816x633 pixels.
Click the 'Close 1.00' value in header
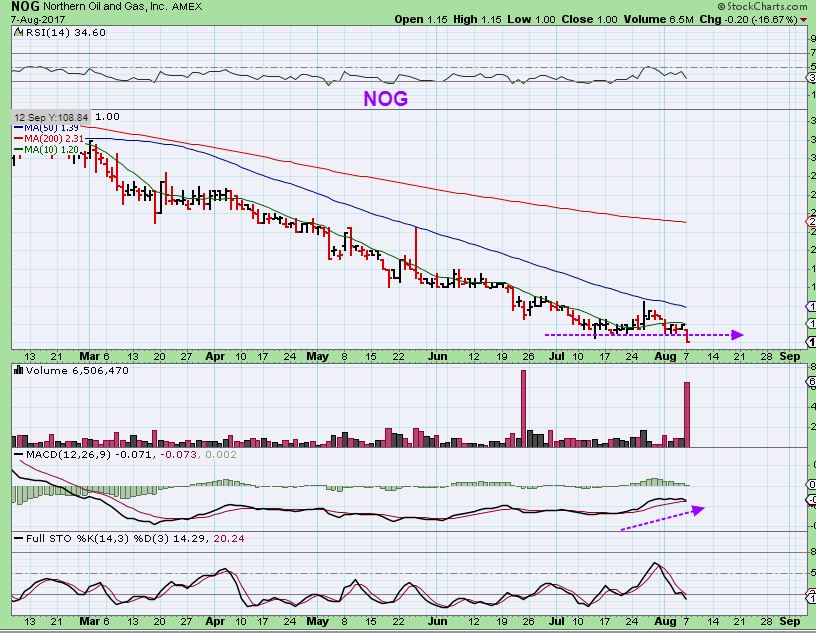[x=589, y=19]
